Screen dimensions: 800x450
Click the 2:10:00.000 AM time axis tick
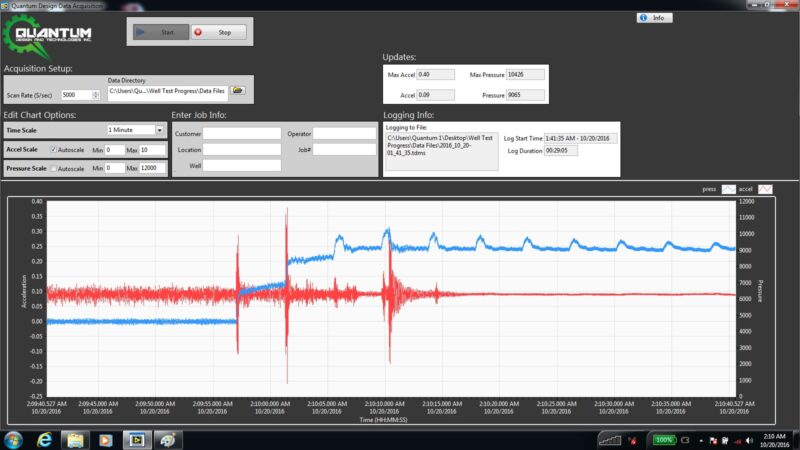[x=269, y=407]
